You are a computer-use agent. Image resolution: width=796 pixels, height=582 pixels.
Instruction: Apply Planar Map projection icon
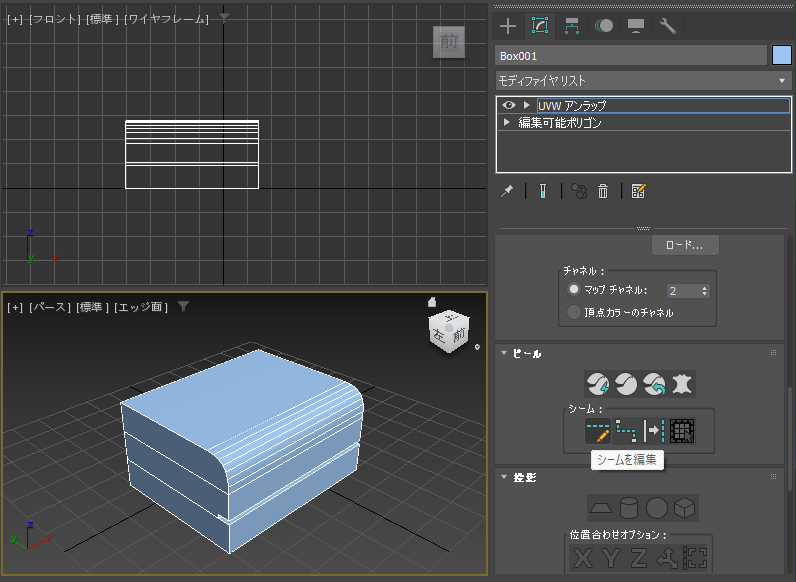601,508
